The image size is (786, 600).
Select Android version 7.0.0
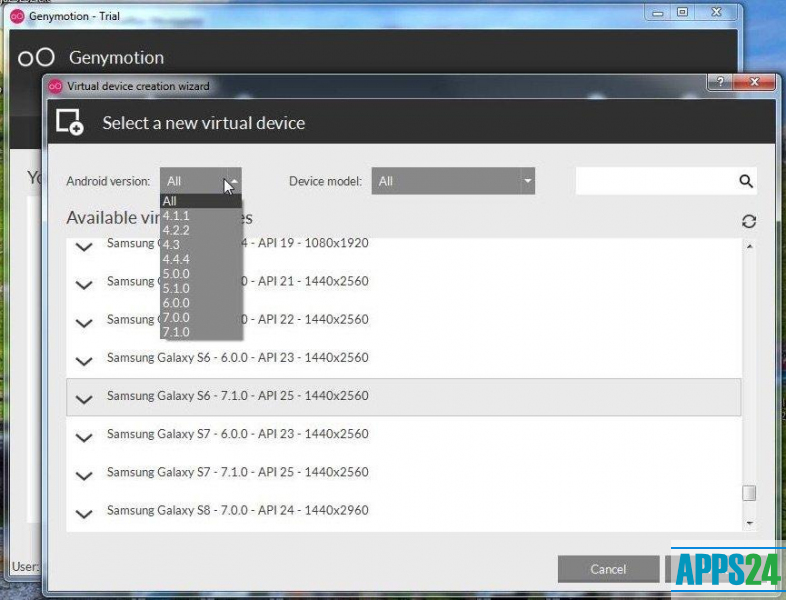pyautogui.click(x=201, y=317)
